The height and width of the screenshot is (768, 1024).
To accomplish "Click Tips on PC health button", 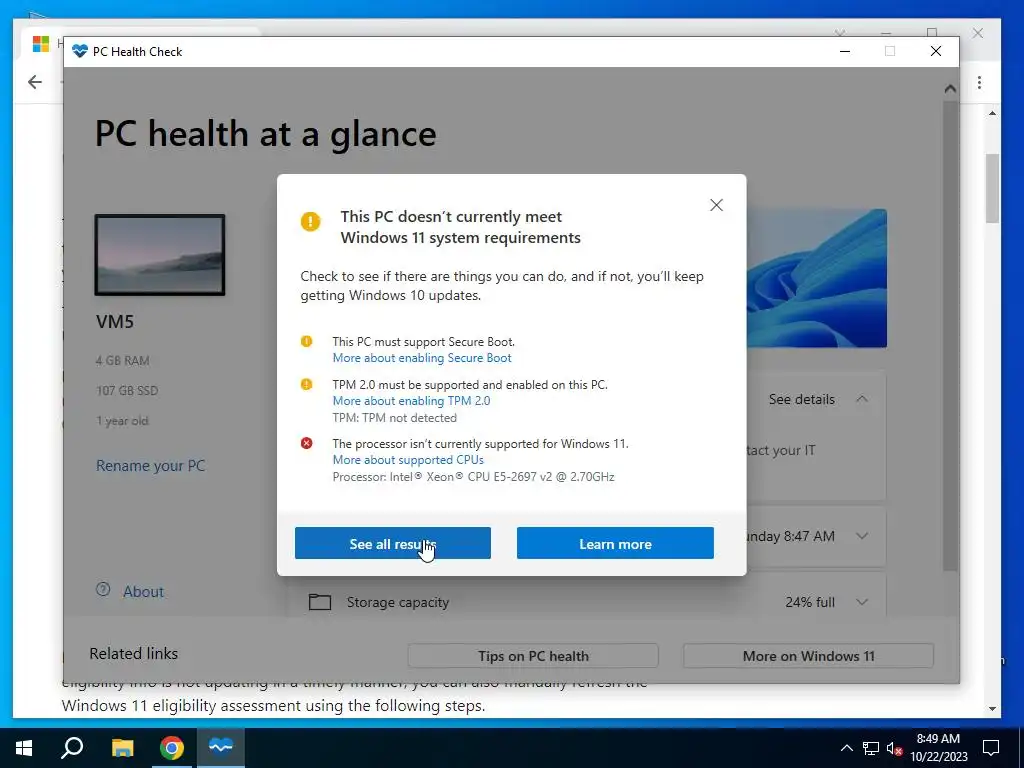I will click(x=533, y=656).
